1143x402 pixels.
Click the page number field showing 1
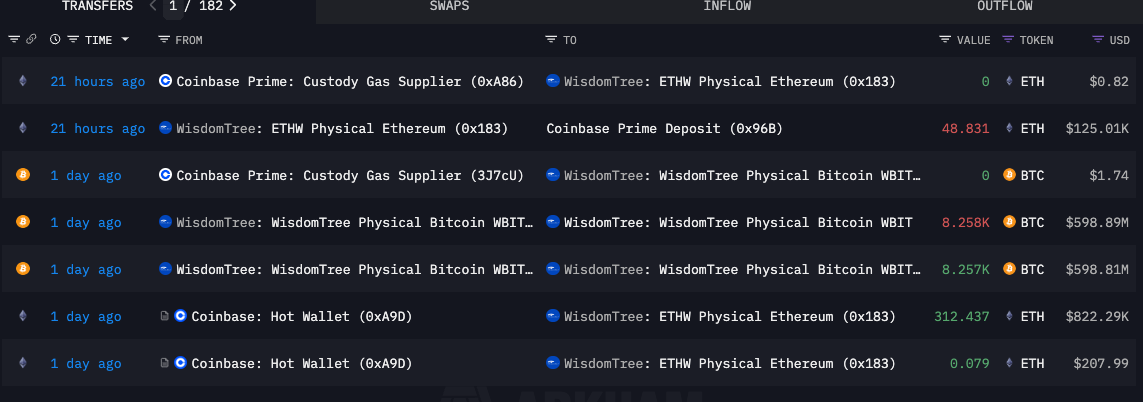[173, 6]
